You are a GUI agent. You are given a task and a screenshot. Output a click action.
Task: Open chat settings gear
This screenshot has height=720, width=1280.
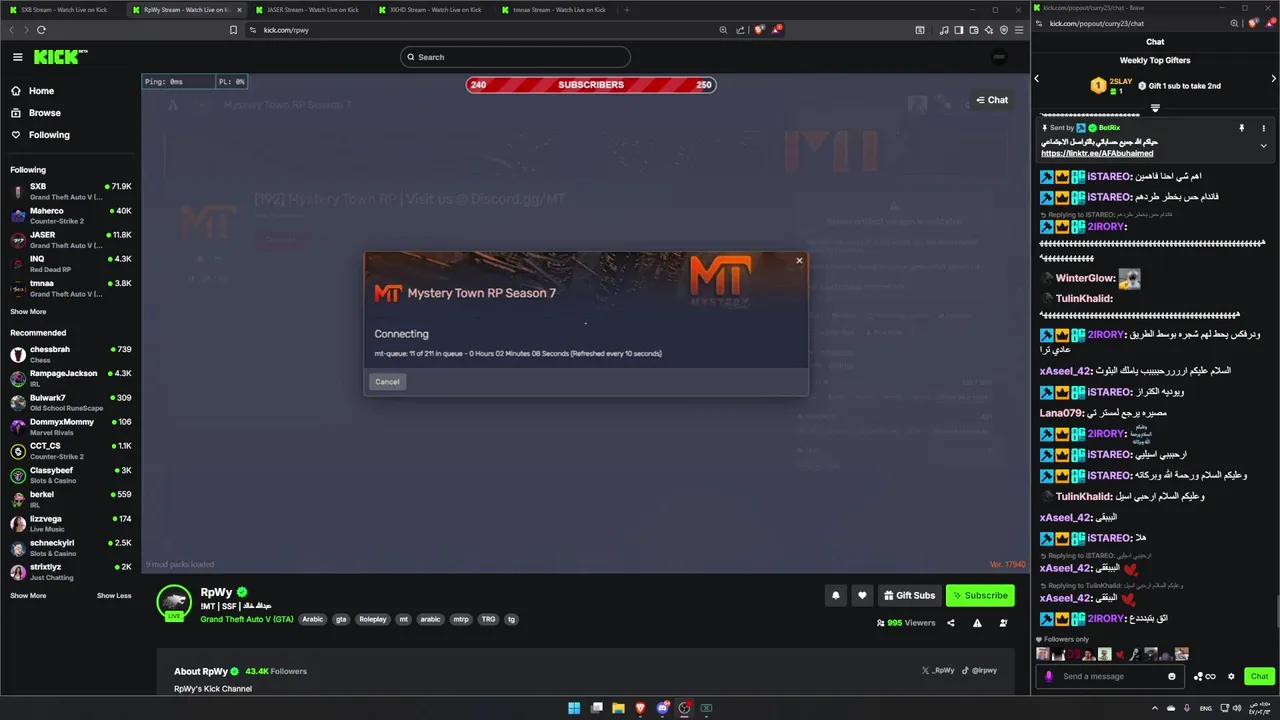click(x=1231, y=676)
